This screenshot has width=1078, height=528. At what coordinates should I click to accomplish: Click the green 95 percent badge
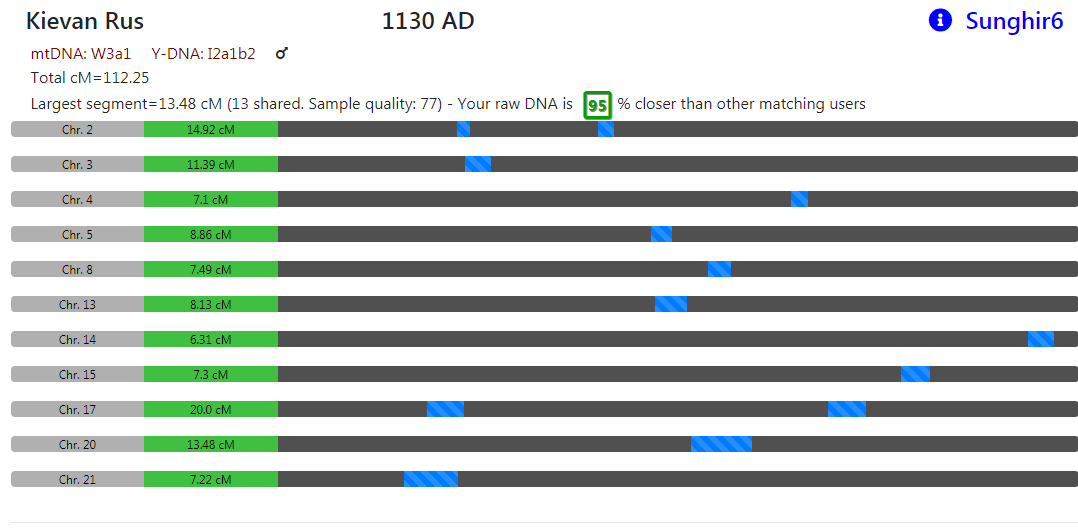[597, 105]
